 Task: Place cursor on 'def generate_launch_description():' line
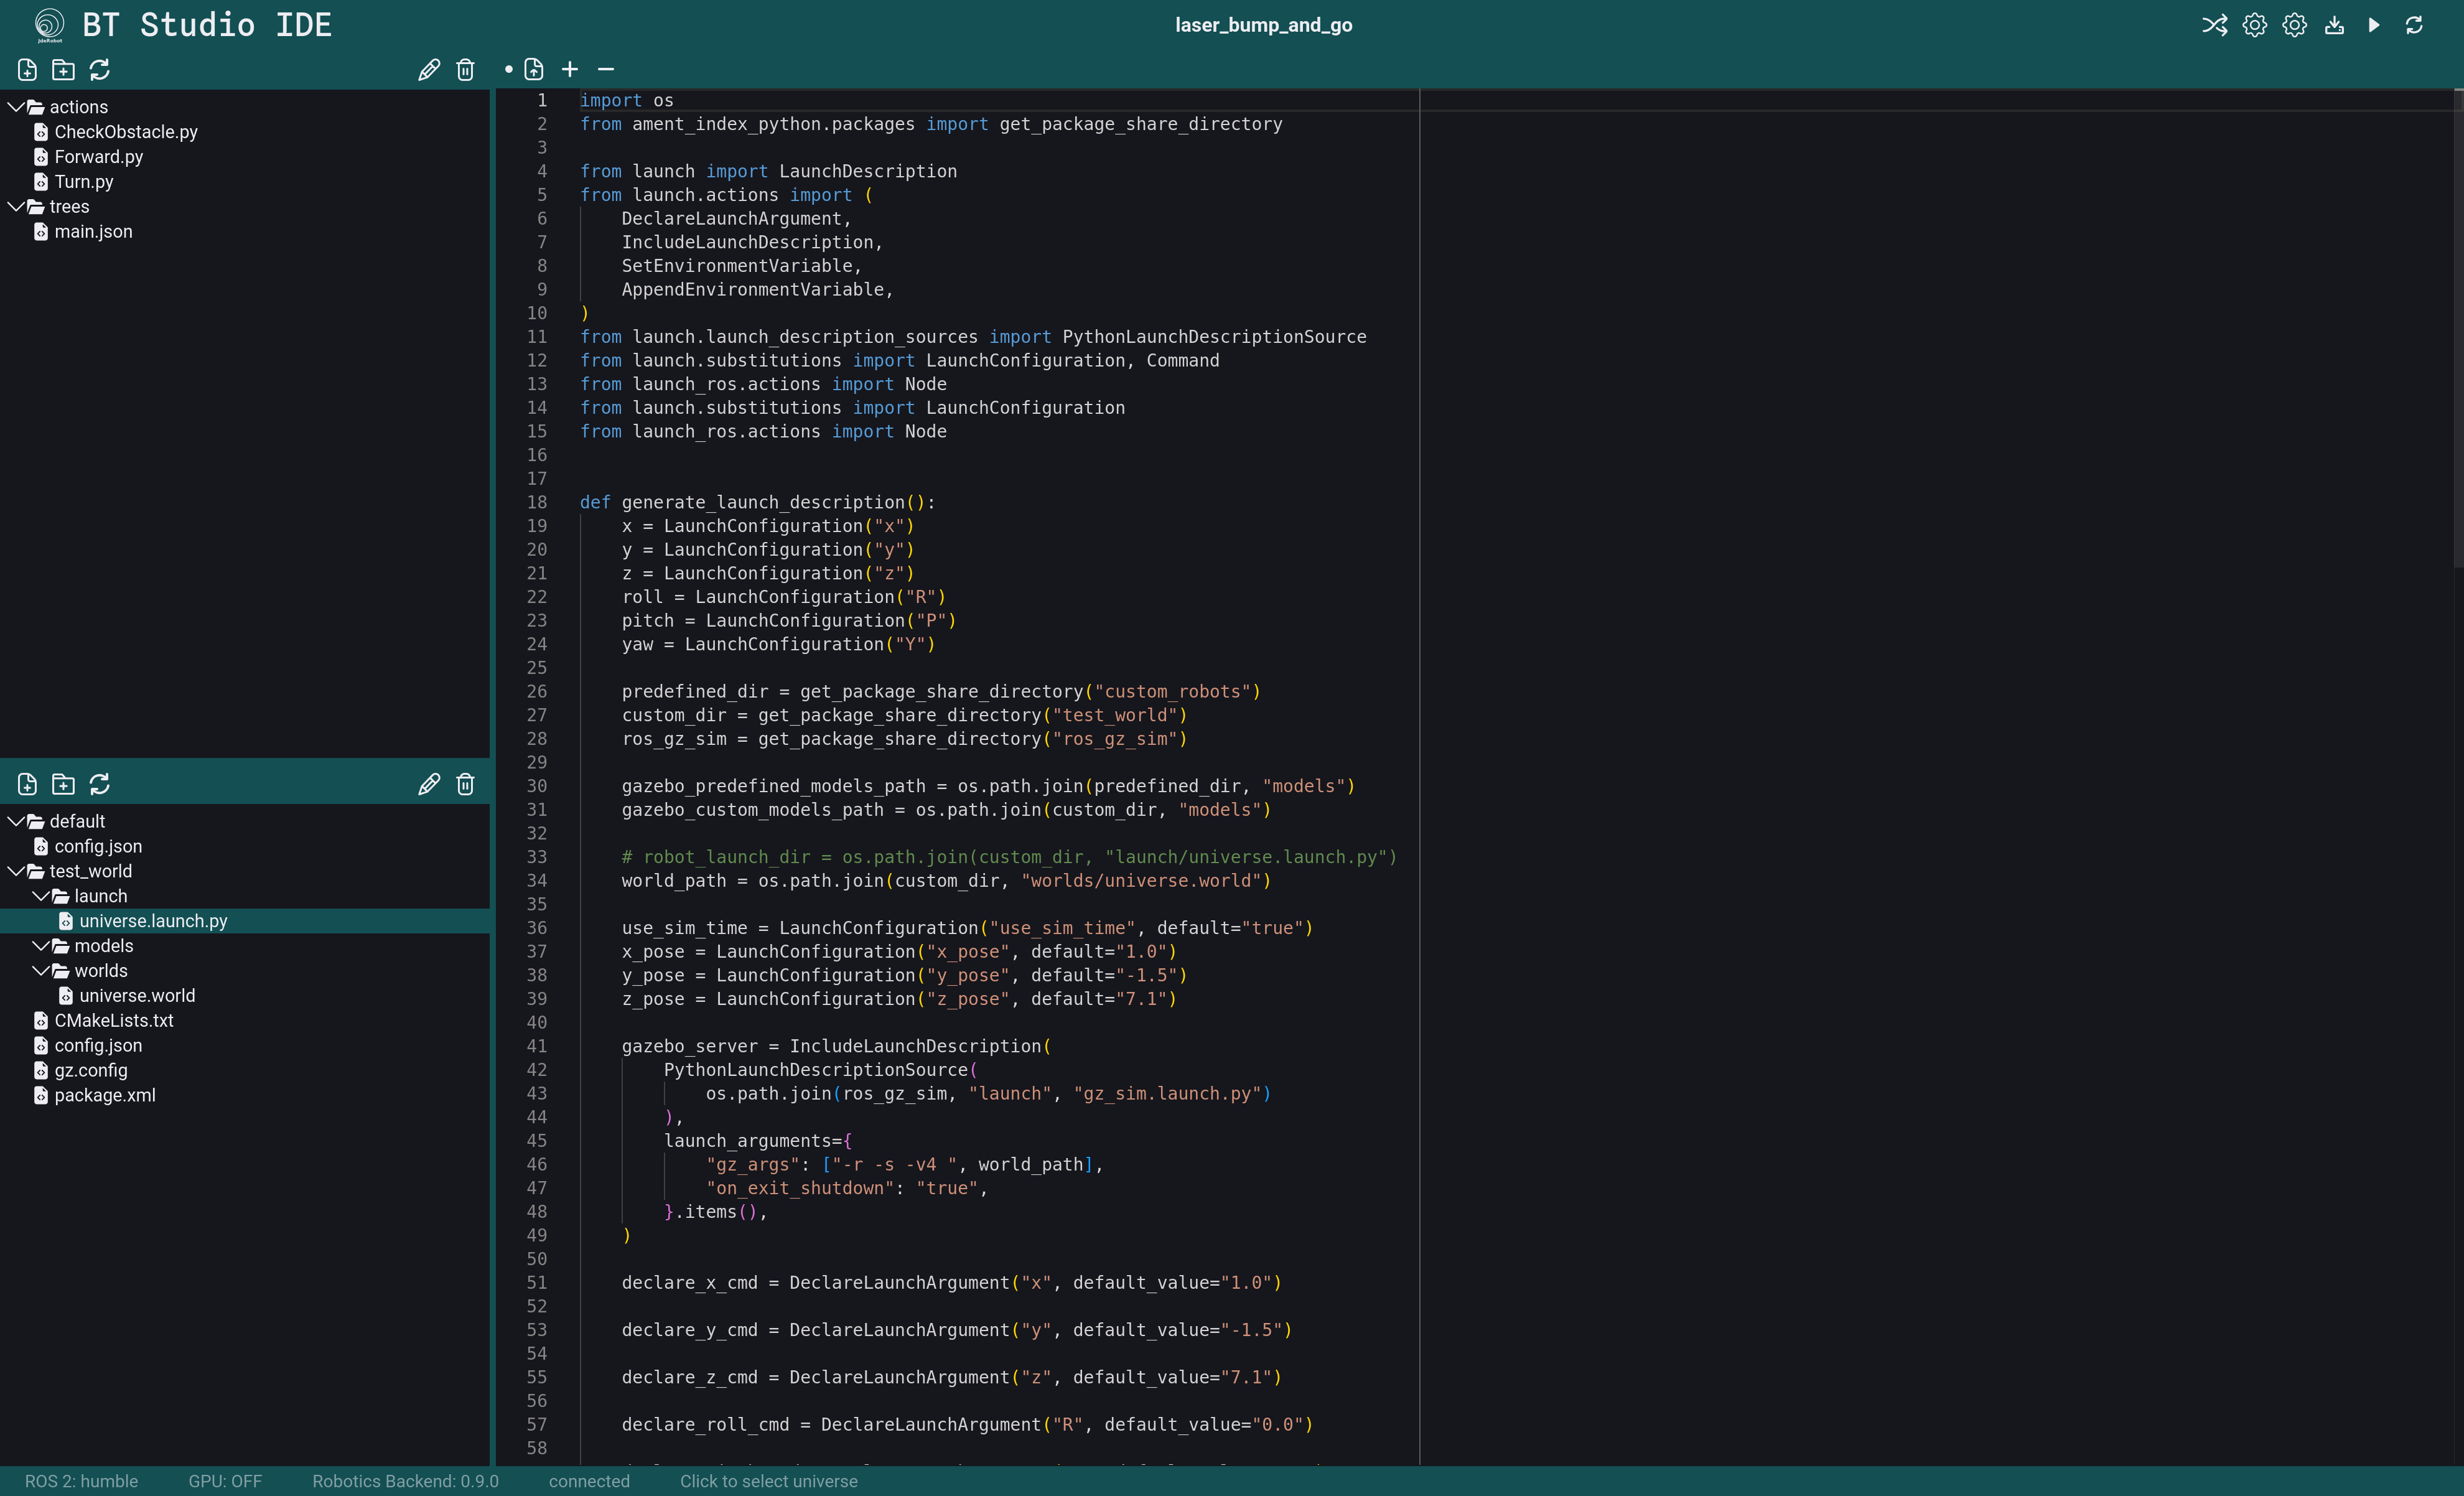[x=757, y=502]
